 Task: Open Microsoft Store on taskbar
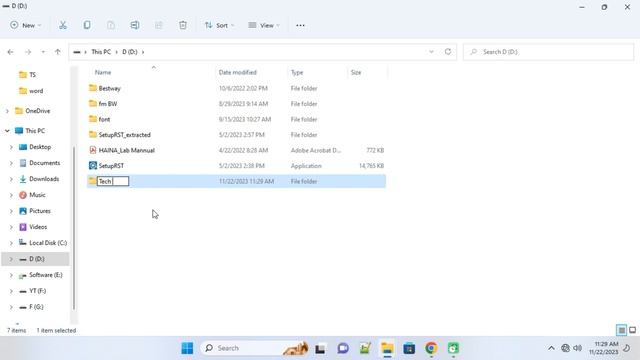409,349
